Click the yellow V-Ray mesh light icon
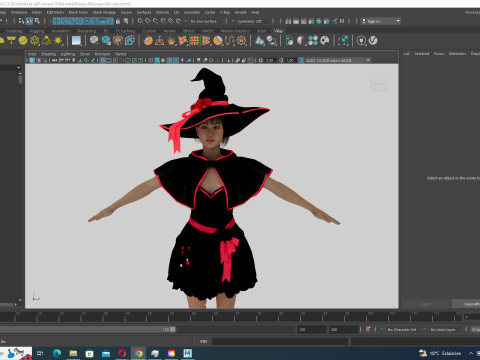Image resolution: width=480 pixels, height=360 pixels. (35, 41)
